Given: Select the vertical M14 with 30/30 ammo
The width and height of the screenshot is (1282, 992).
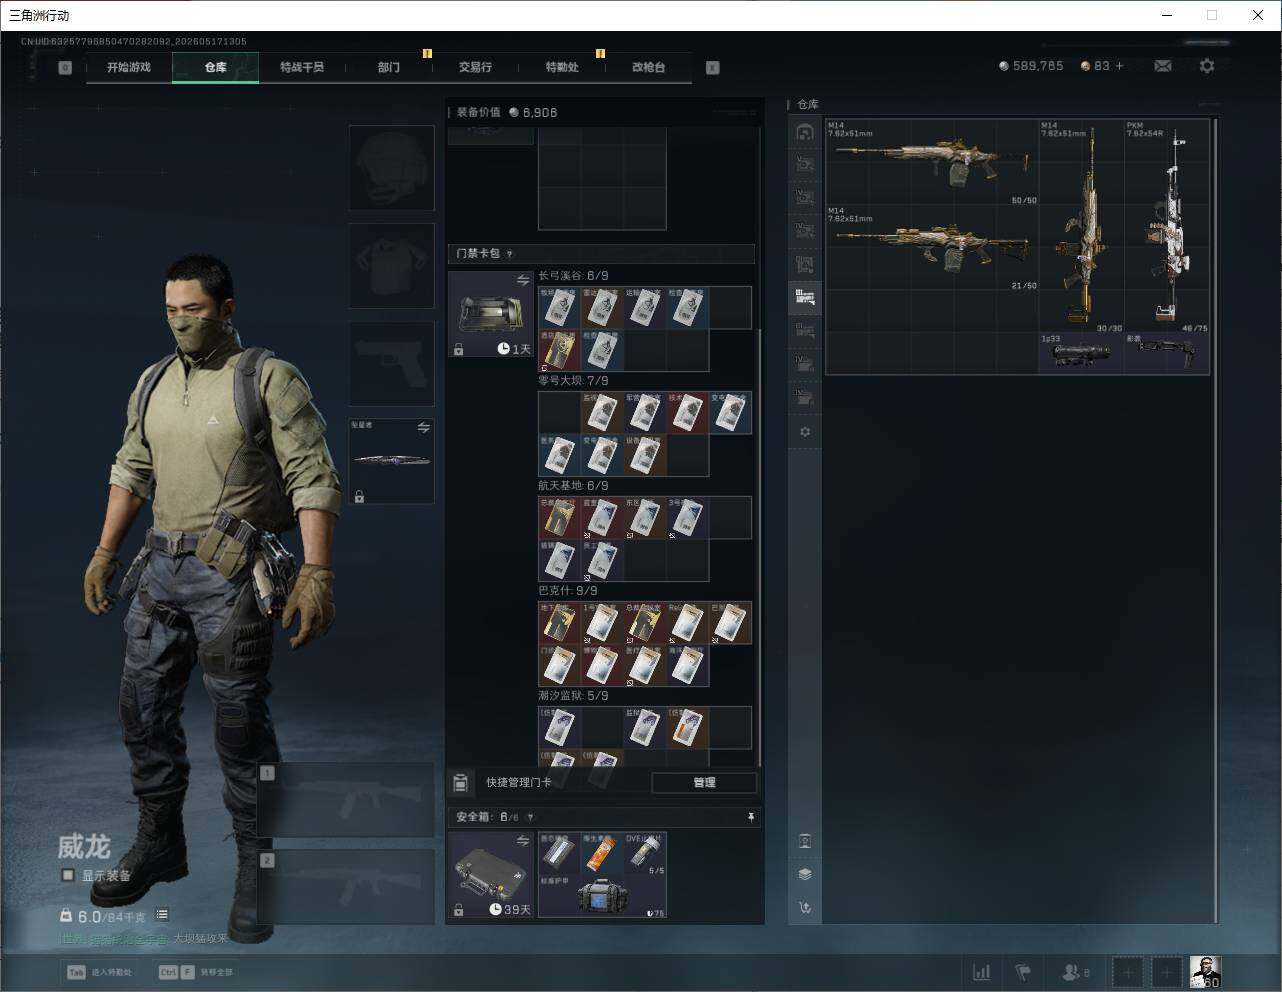Looking at the screenshot, I should 1082,226.
